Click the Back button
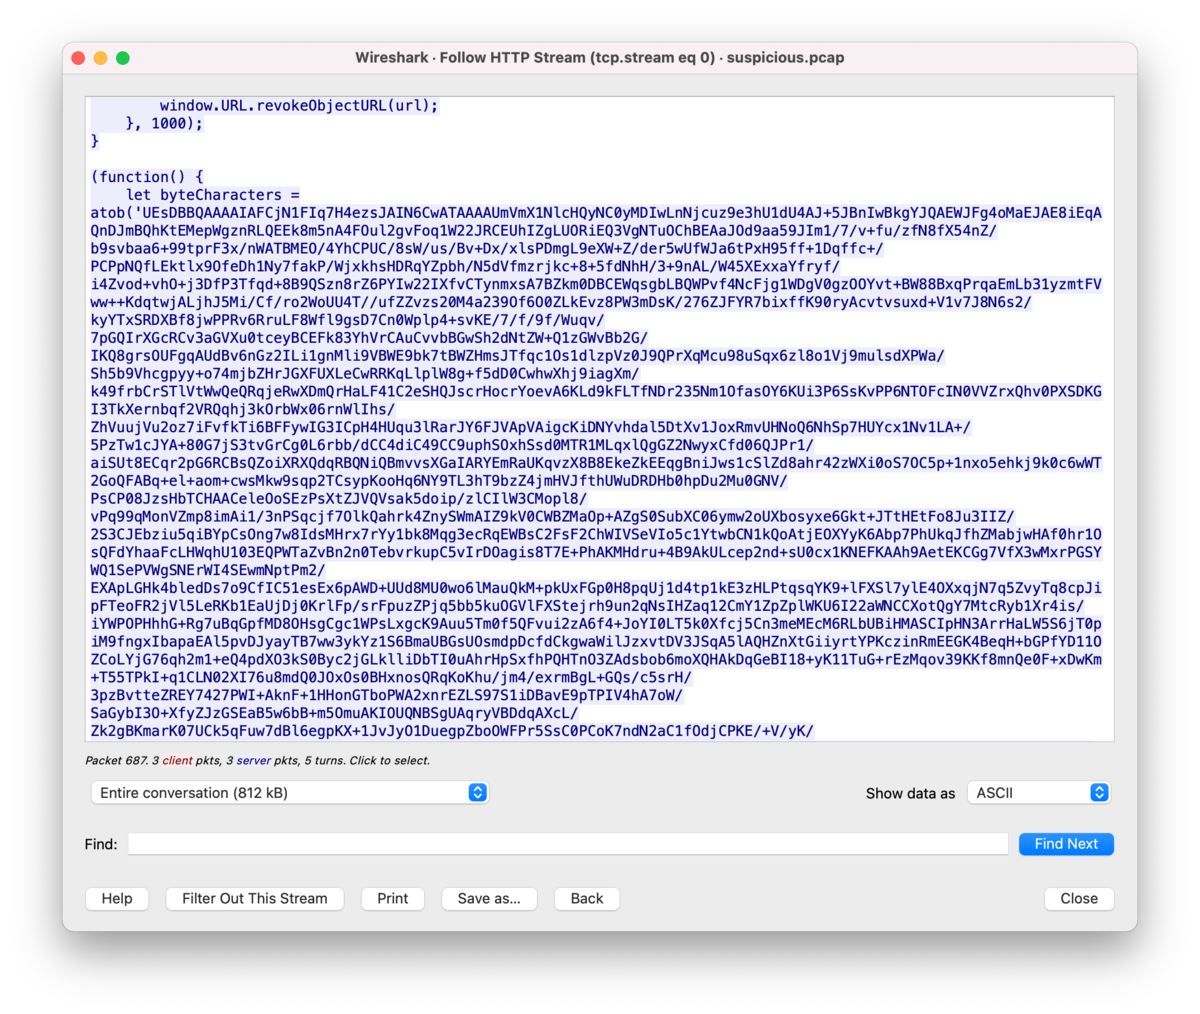 pyautogui.click(x=587, y=899)
